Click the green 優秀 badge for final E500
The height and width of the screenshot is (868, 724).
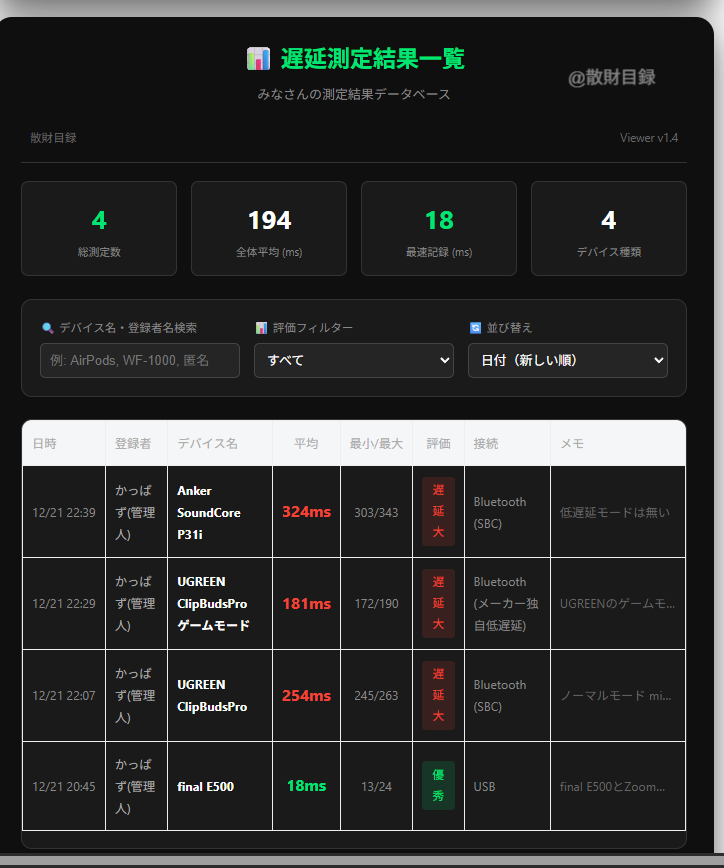tap(438, 786)
